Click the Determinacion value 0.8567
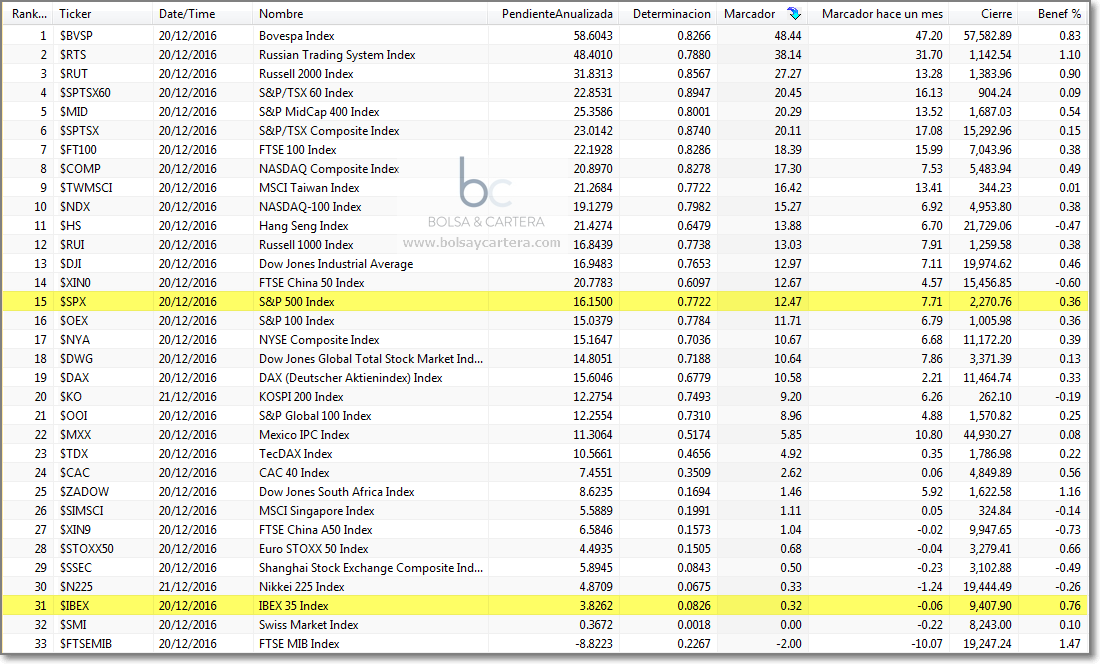 [x=694, y=74]
